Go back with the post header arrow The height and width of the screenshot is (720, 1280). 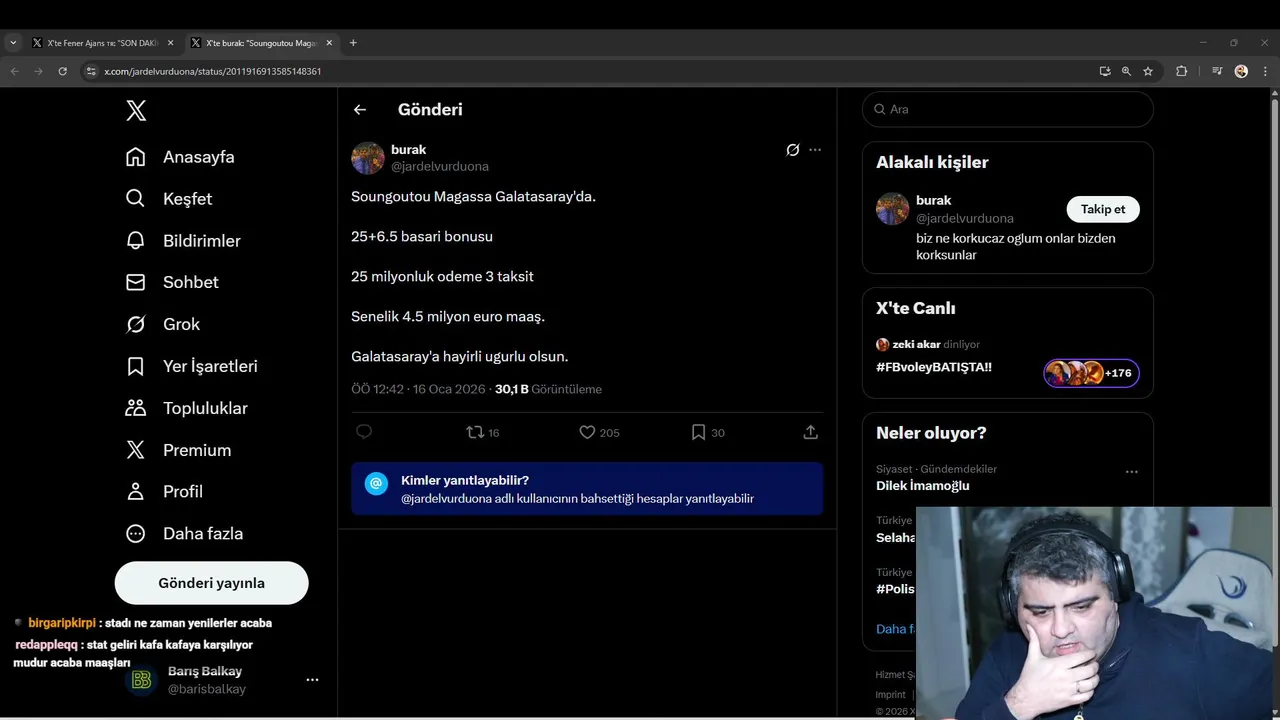pyautogui.click(x=360, y=110)
